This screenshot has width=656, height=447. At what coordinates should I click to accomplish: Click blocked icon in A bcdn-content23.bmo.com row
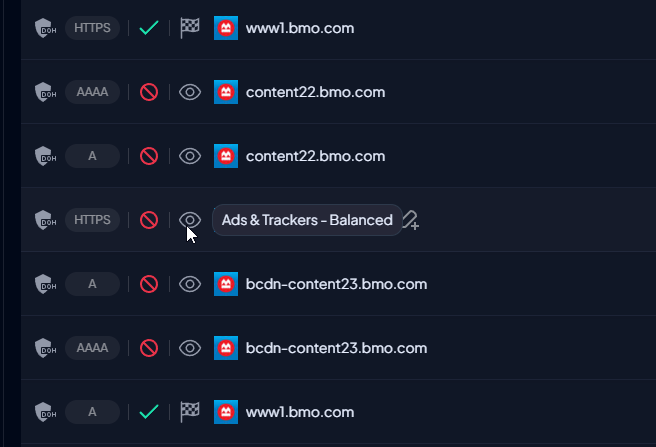click(149, 284)
